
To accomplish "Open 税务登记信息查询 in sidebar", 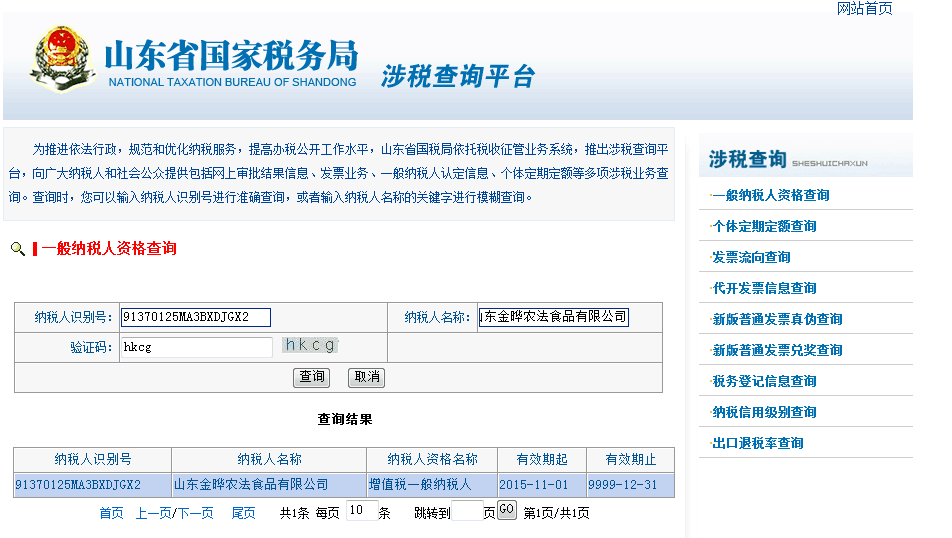I will pos(764,381).
